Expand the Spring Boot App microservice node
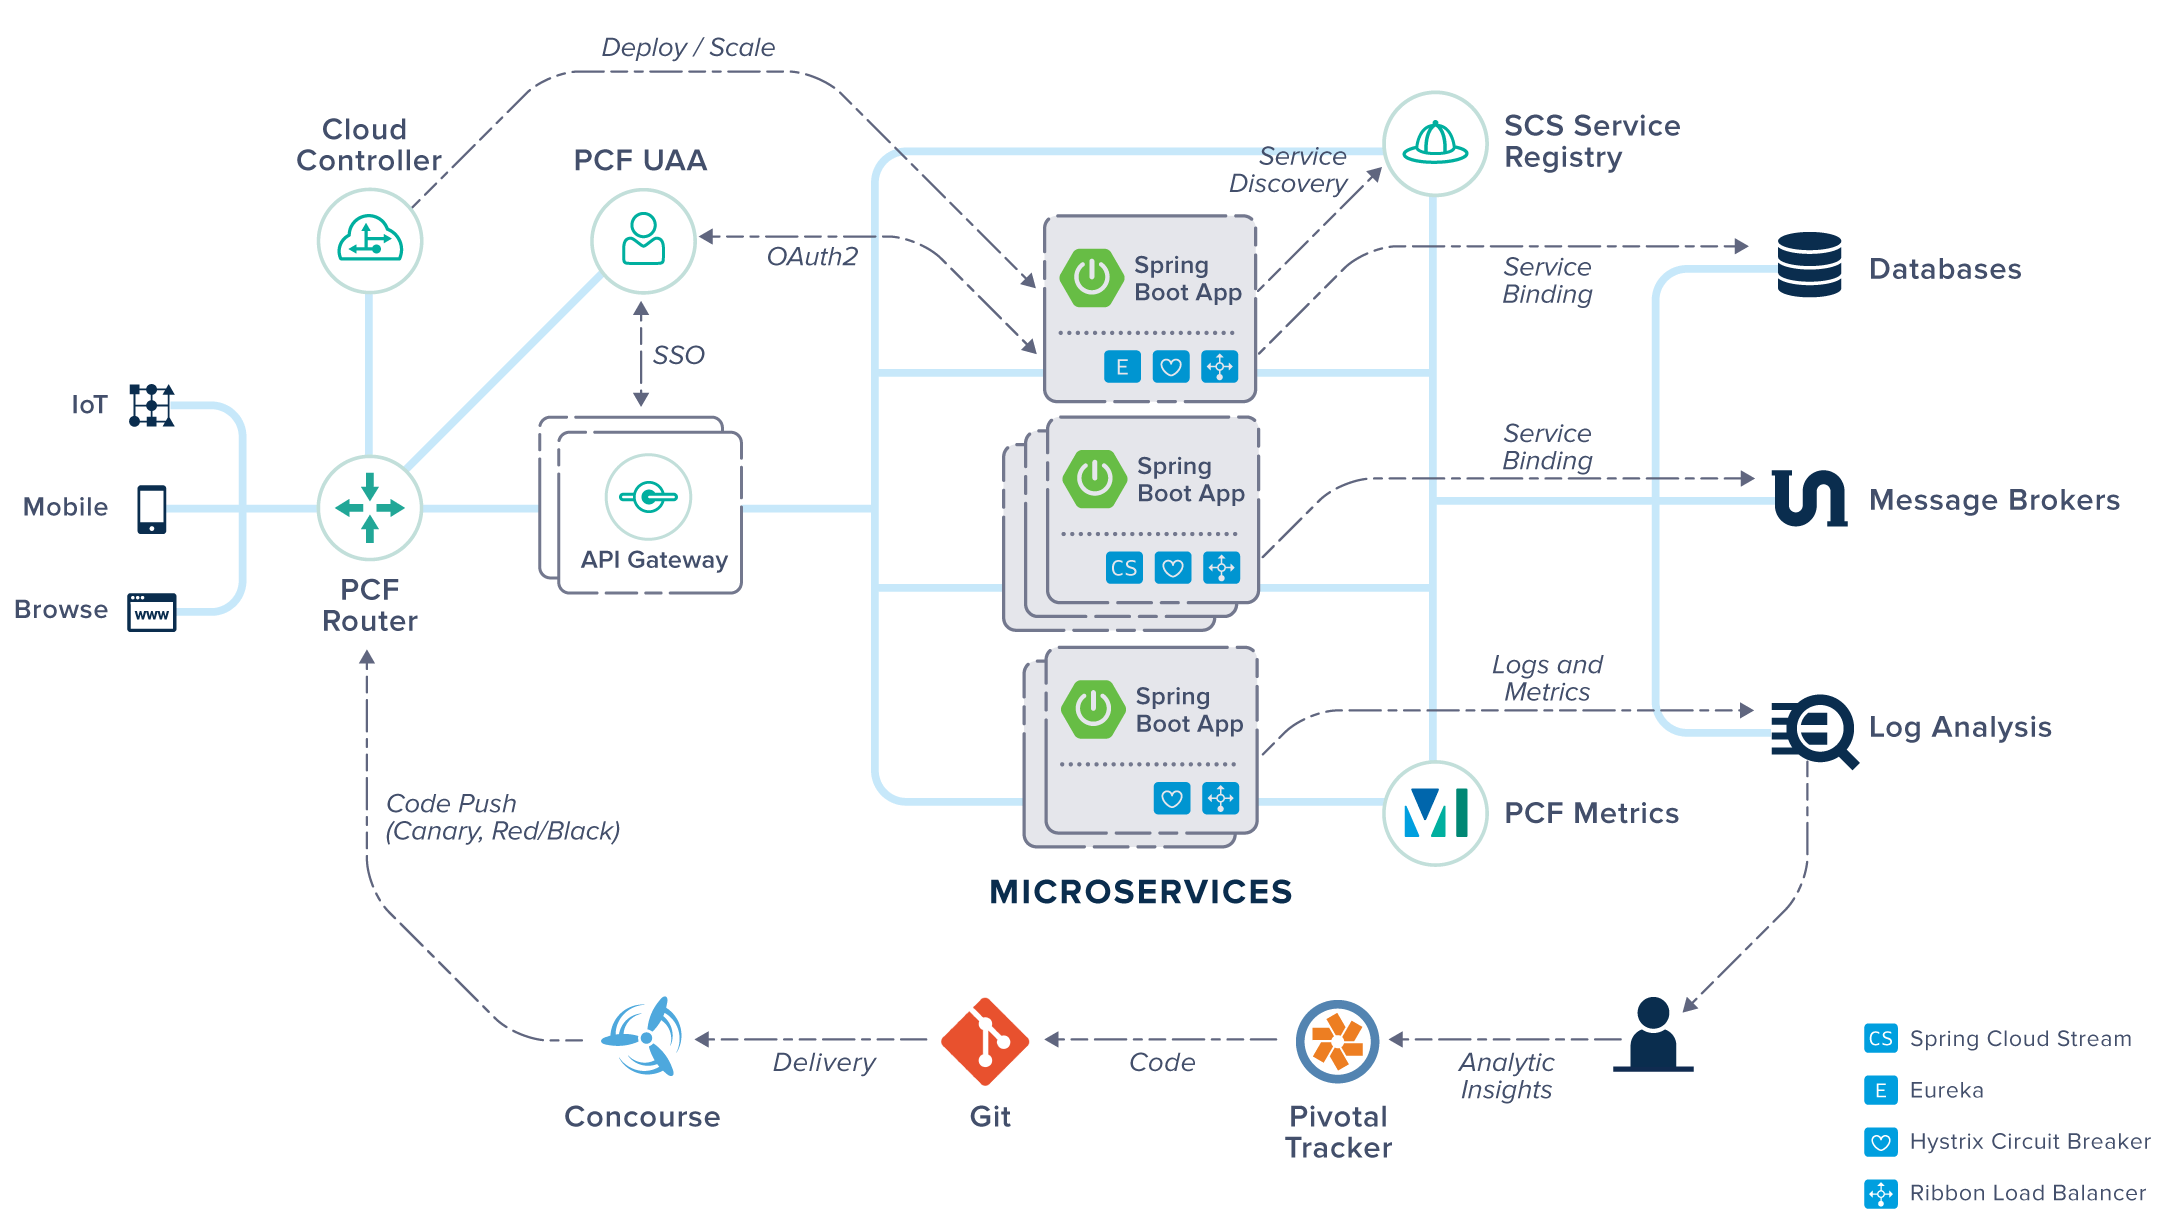2160x1220 pixels. pyautogui.click(x=1172, y=319)
